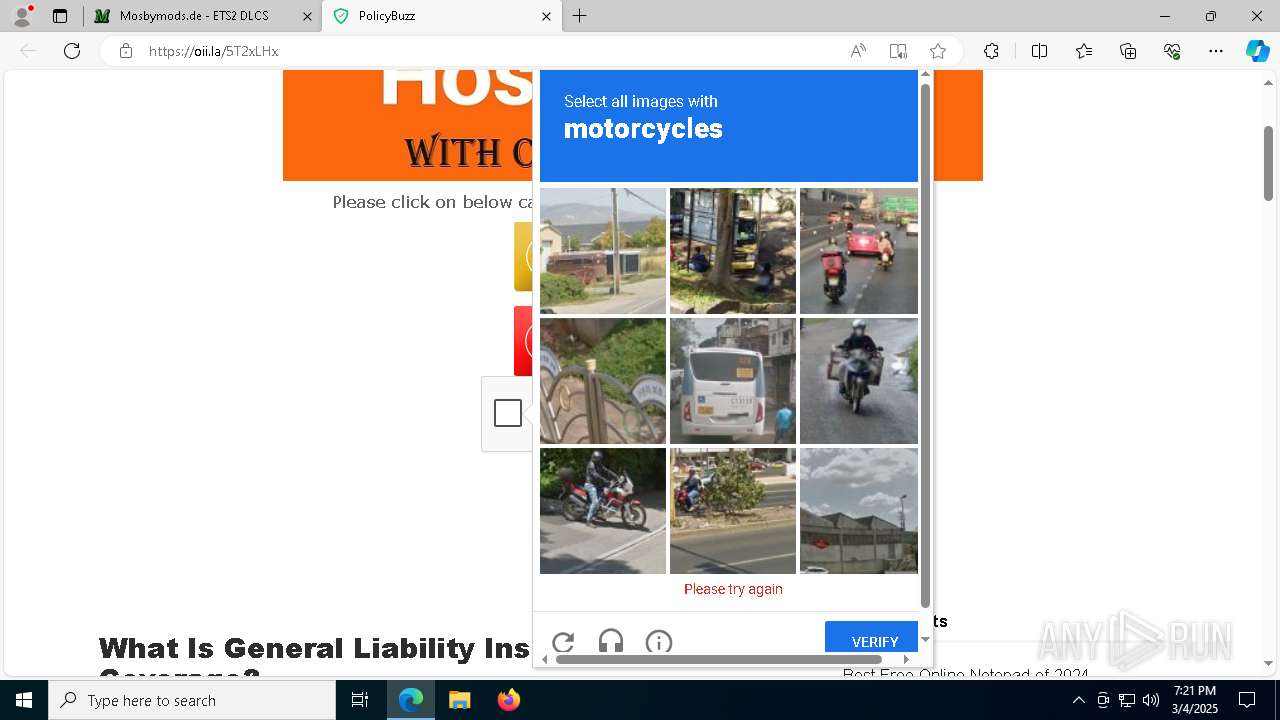Click captcha frame scroll-down arrow

tap(925, 639)
